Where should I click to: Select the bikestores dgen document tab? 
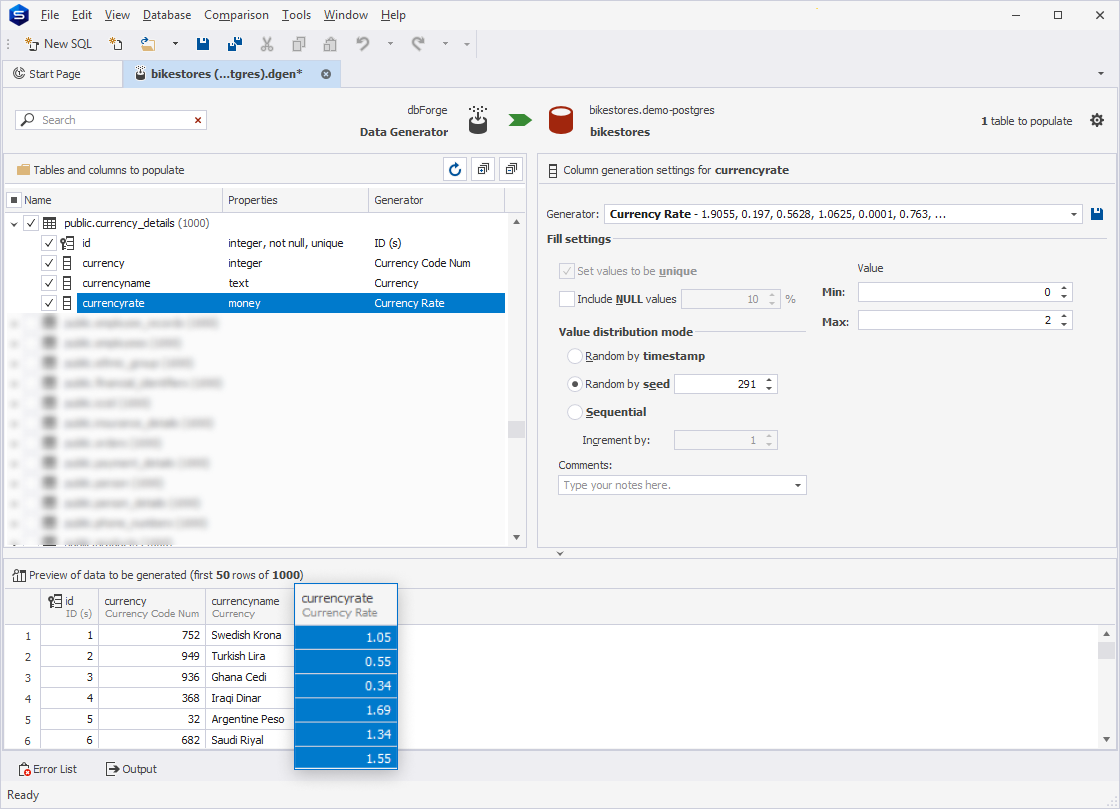pyautogui.click(x=226, y=74)
